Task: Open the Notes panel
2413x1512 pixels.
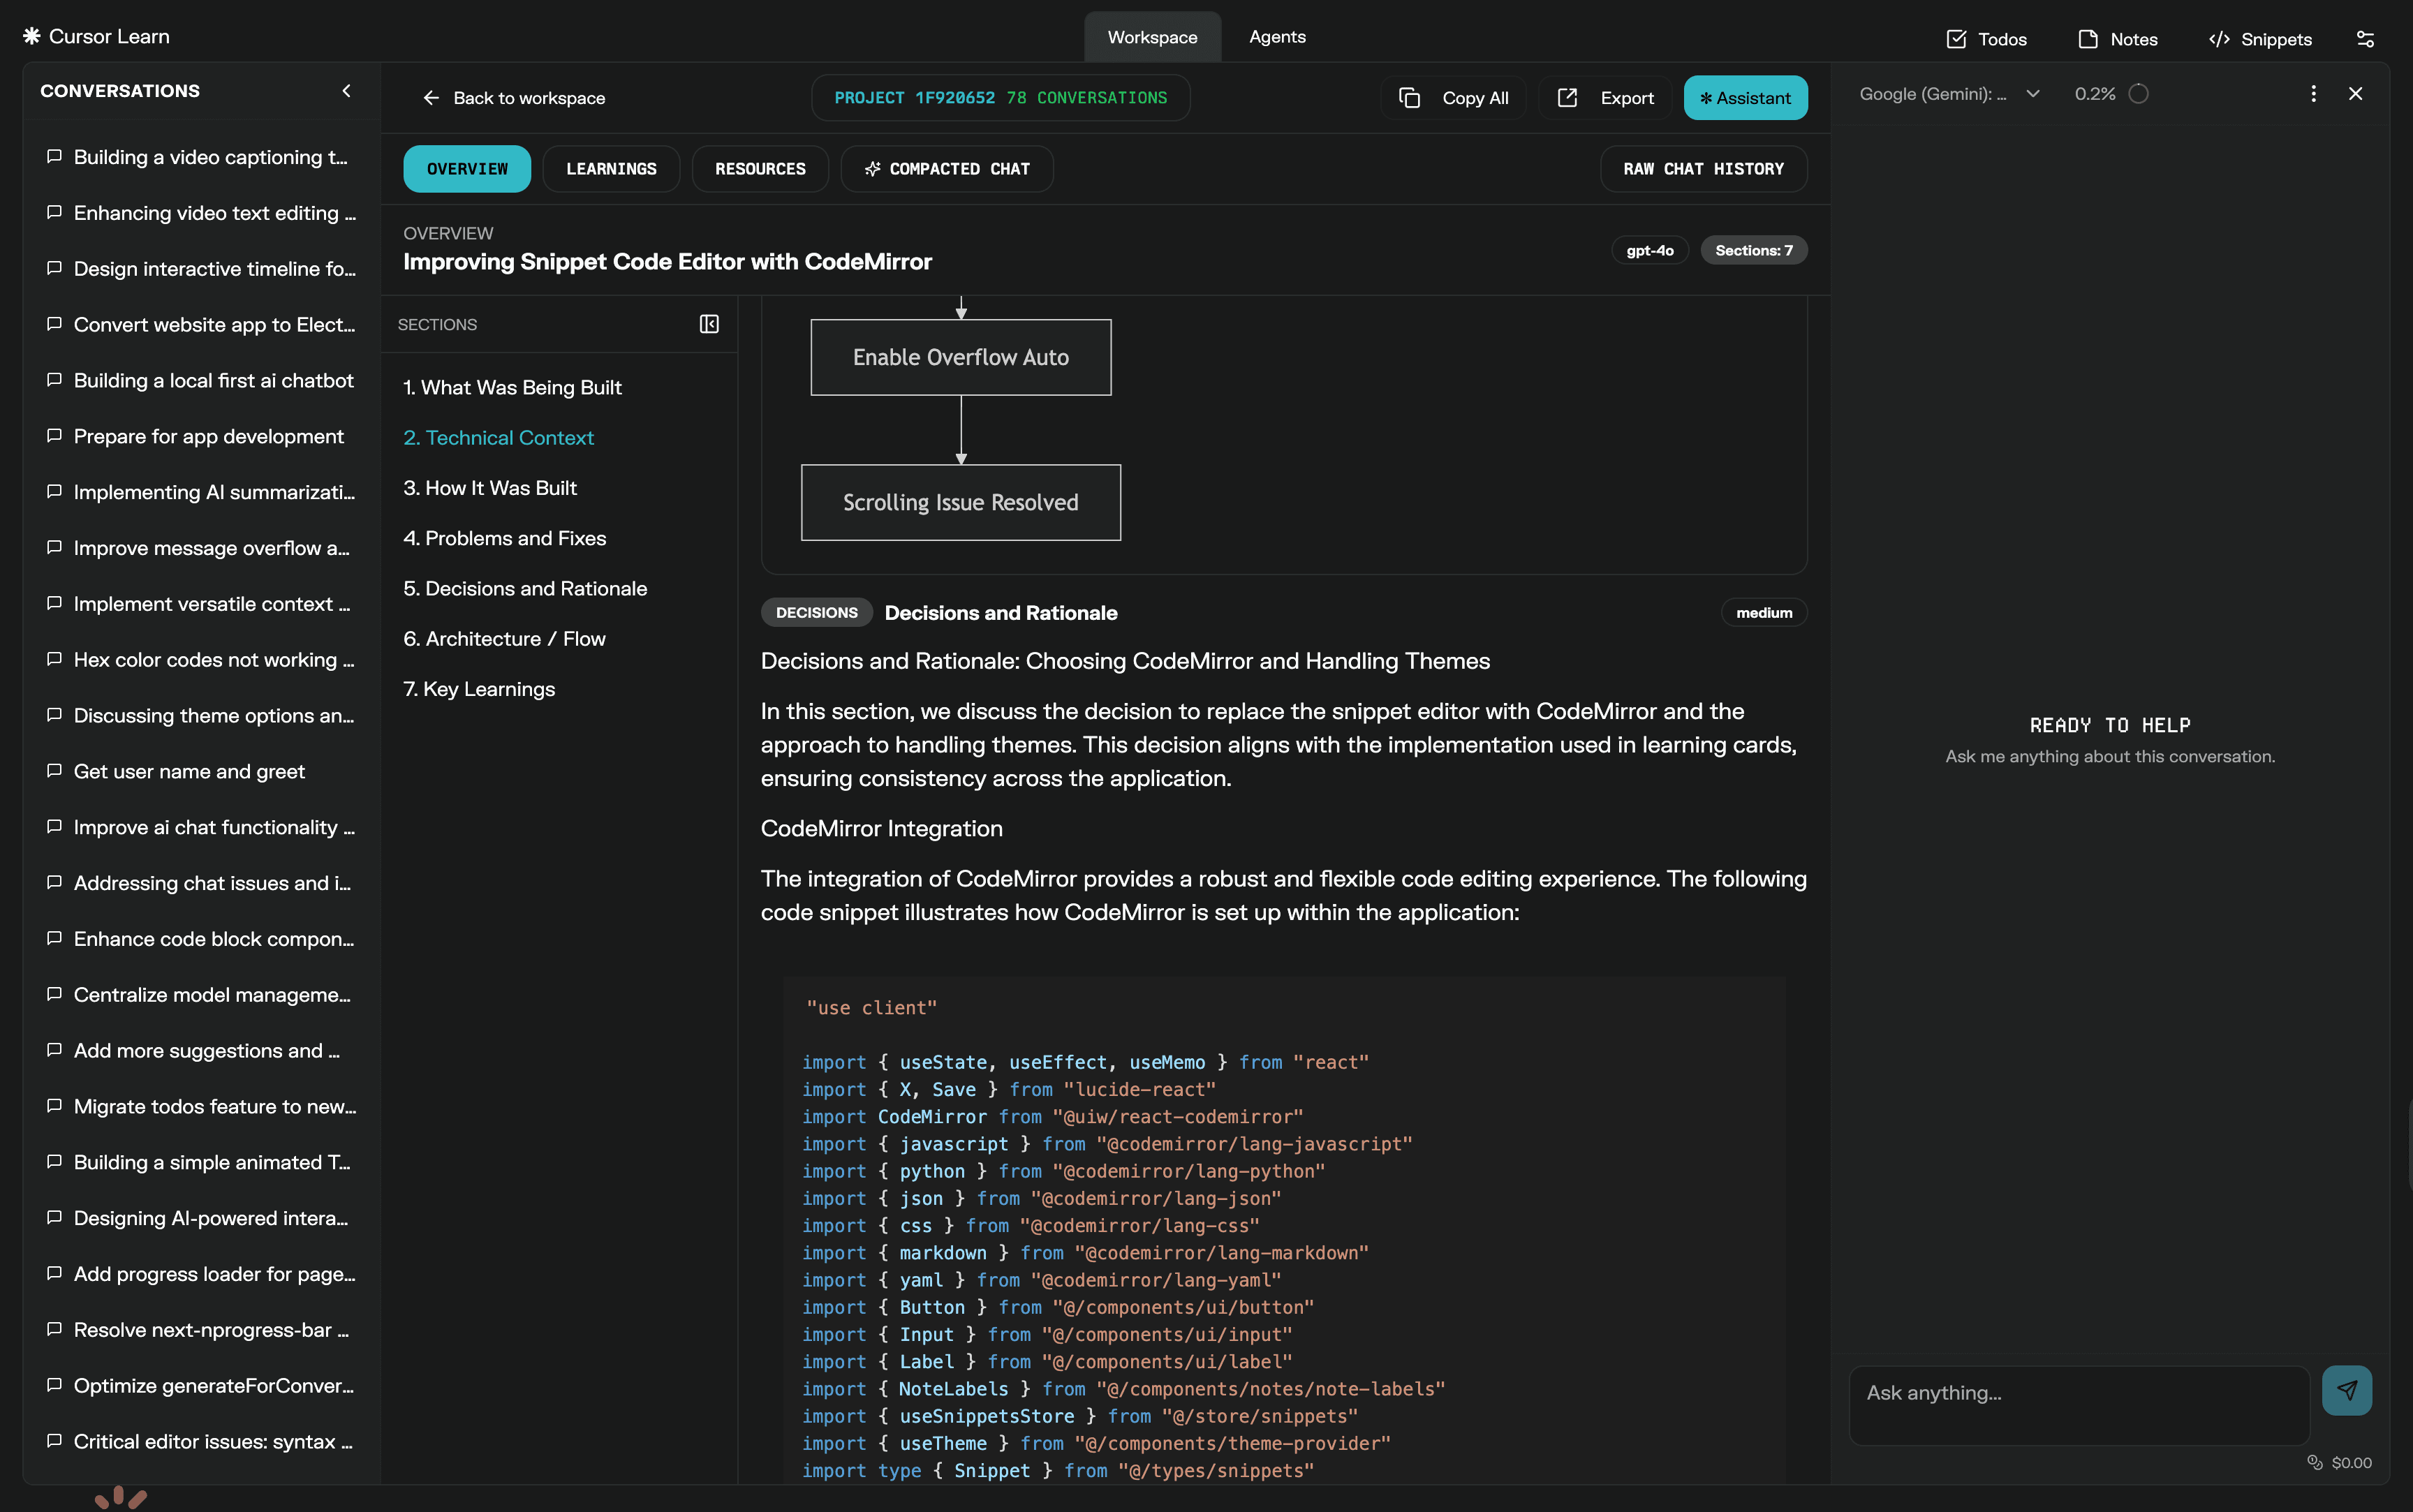Action: point(2118,39)
